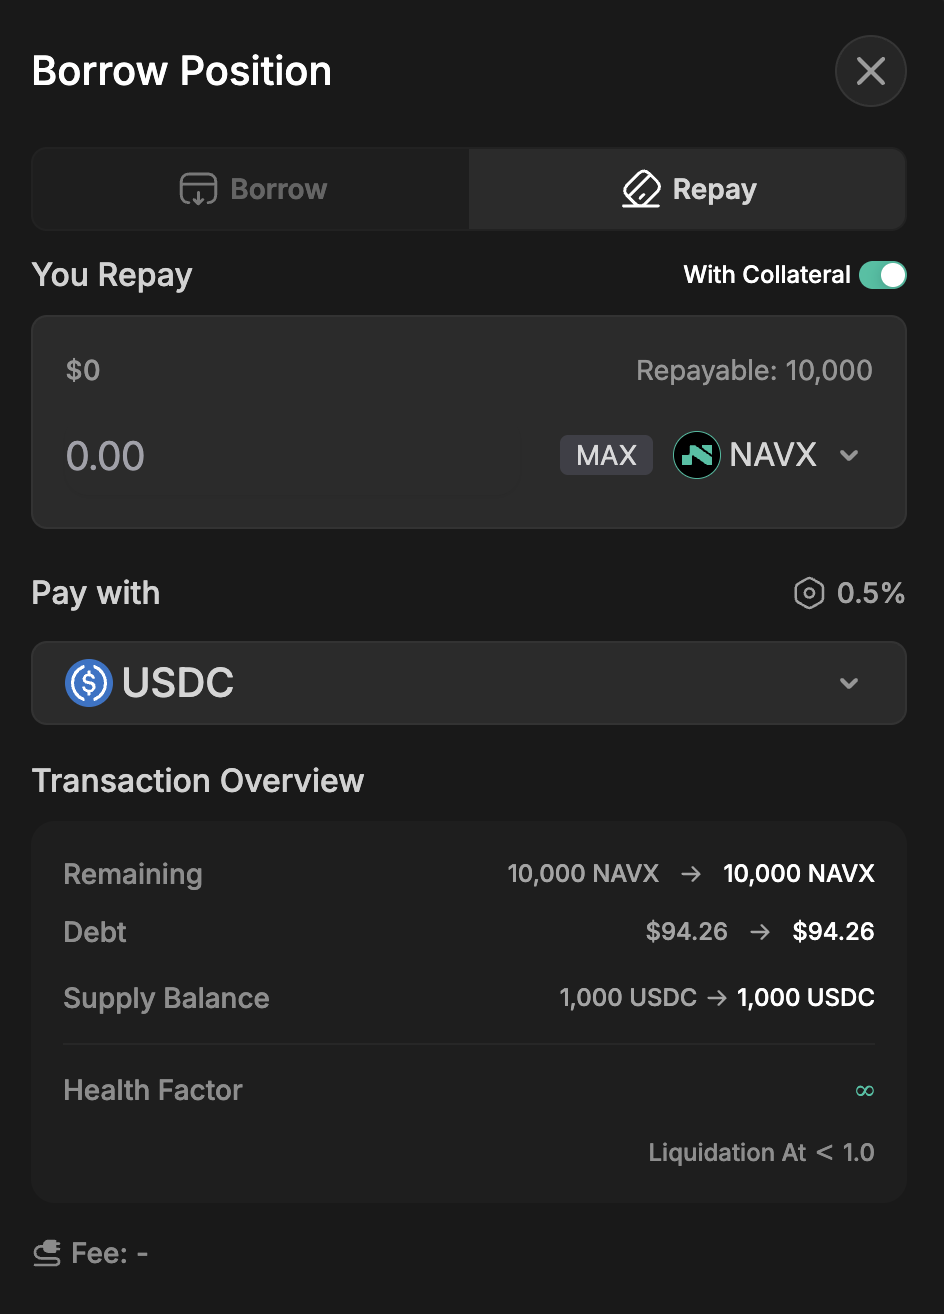Viewport: 944px width, 1314px height.
Task: Click the USDC coin icon
Action: 89,683
